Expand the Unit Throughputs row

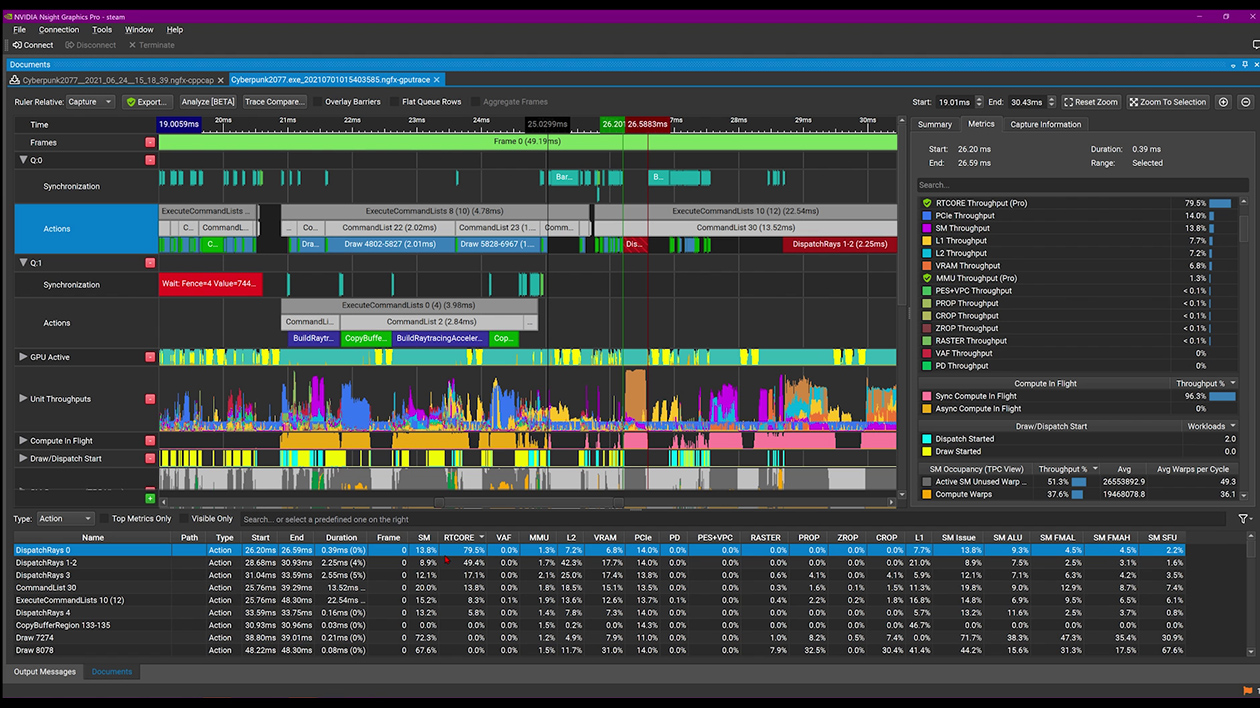pyautogui.click(x=23, y=399)
